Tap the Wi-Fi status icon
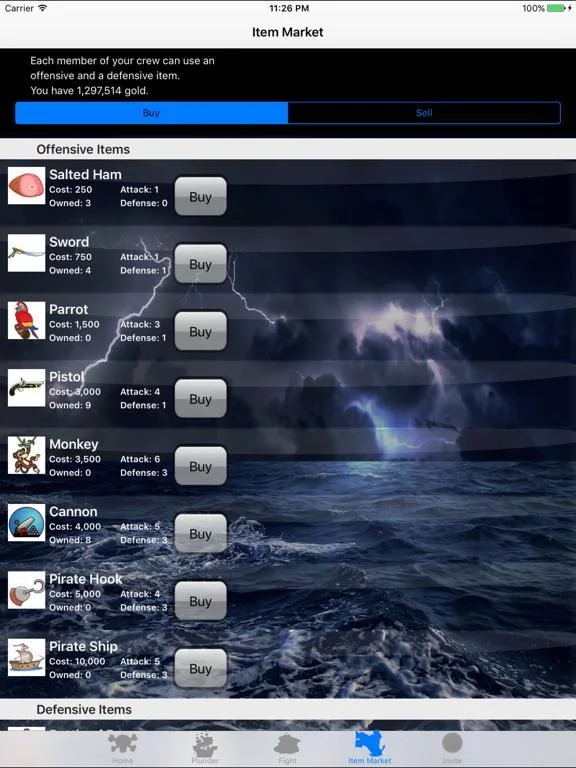Viewport: 576px width, 768px height. (43, 8)
